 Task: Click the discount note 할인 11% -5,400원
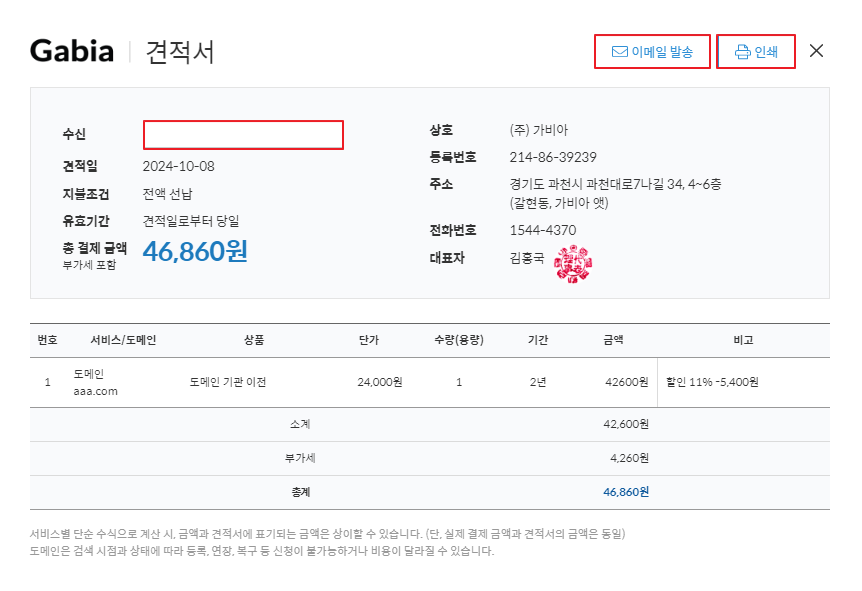point(712,382)
